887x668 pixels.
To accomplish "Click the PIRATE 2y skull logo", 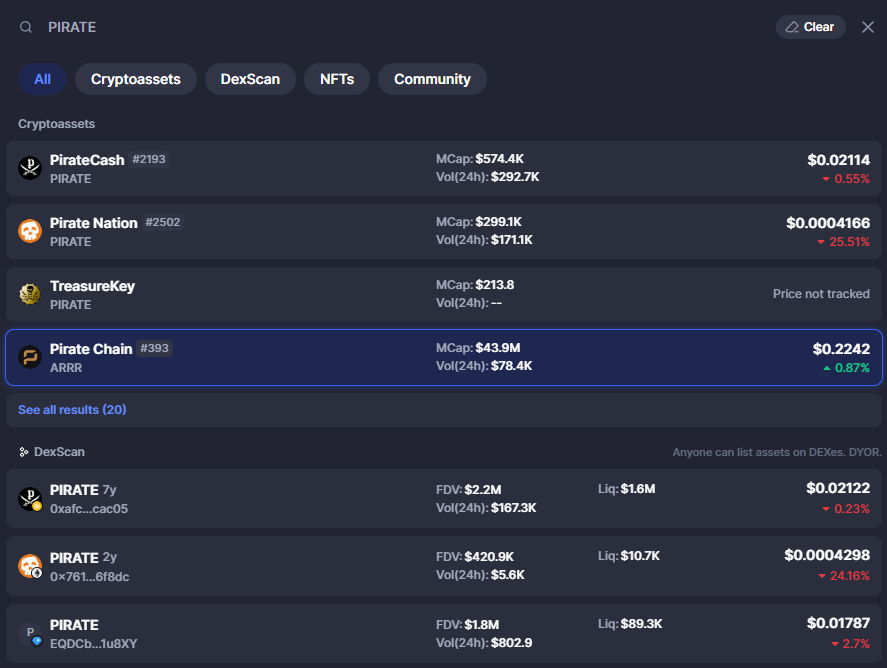I will click(x=30, y=566).
